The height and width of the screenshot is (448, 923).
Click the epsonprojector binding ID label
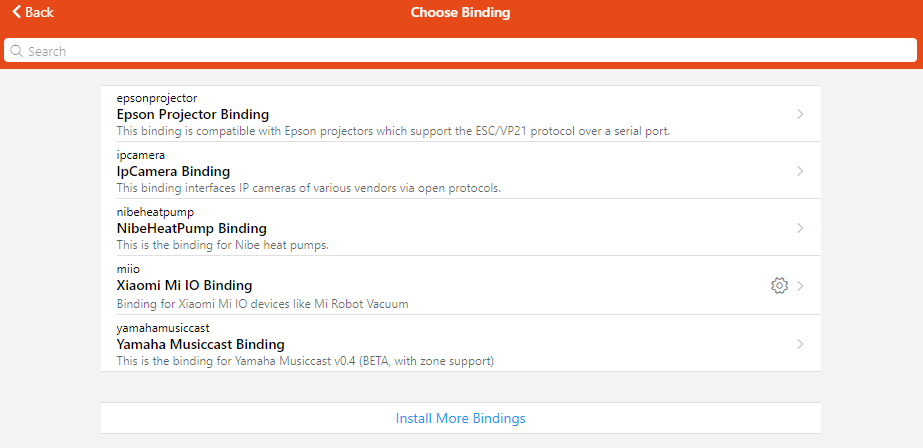point(156,98)
